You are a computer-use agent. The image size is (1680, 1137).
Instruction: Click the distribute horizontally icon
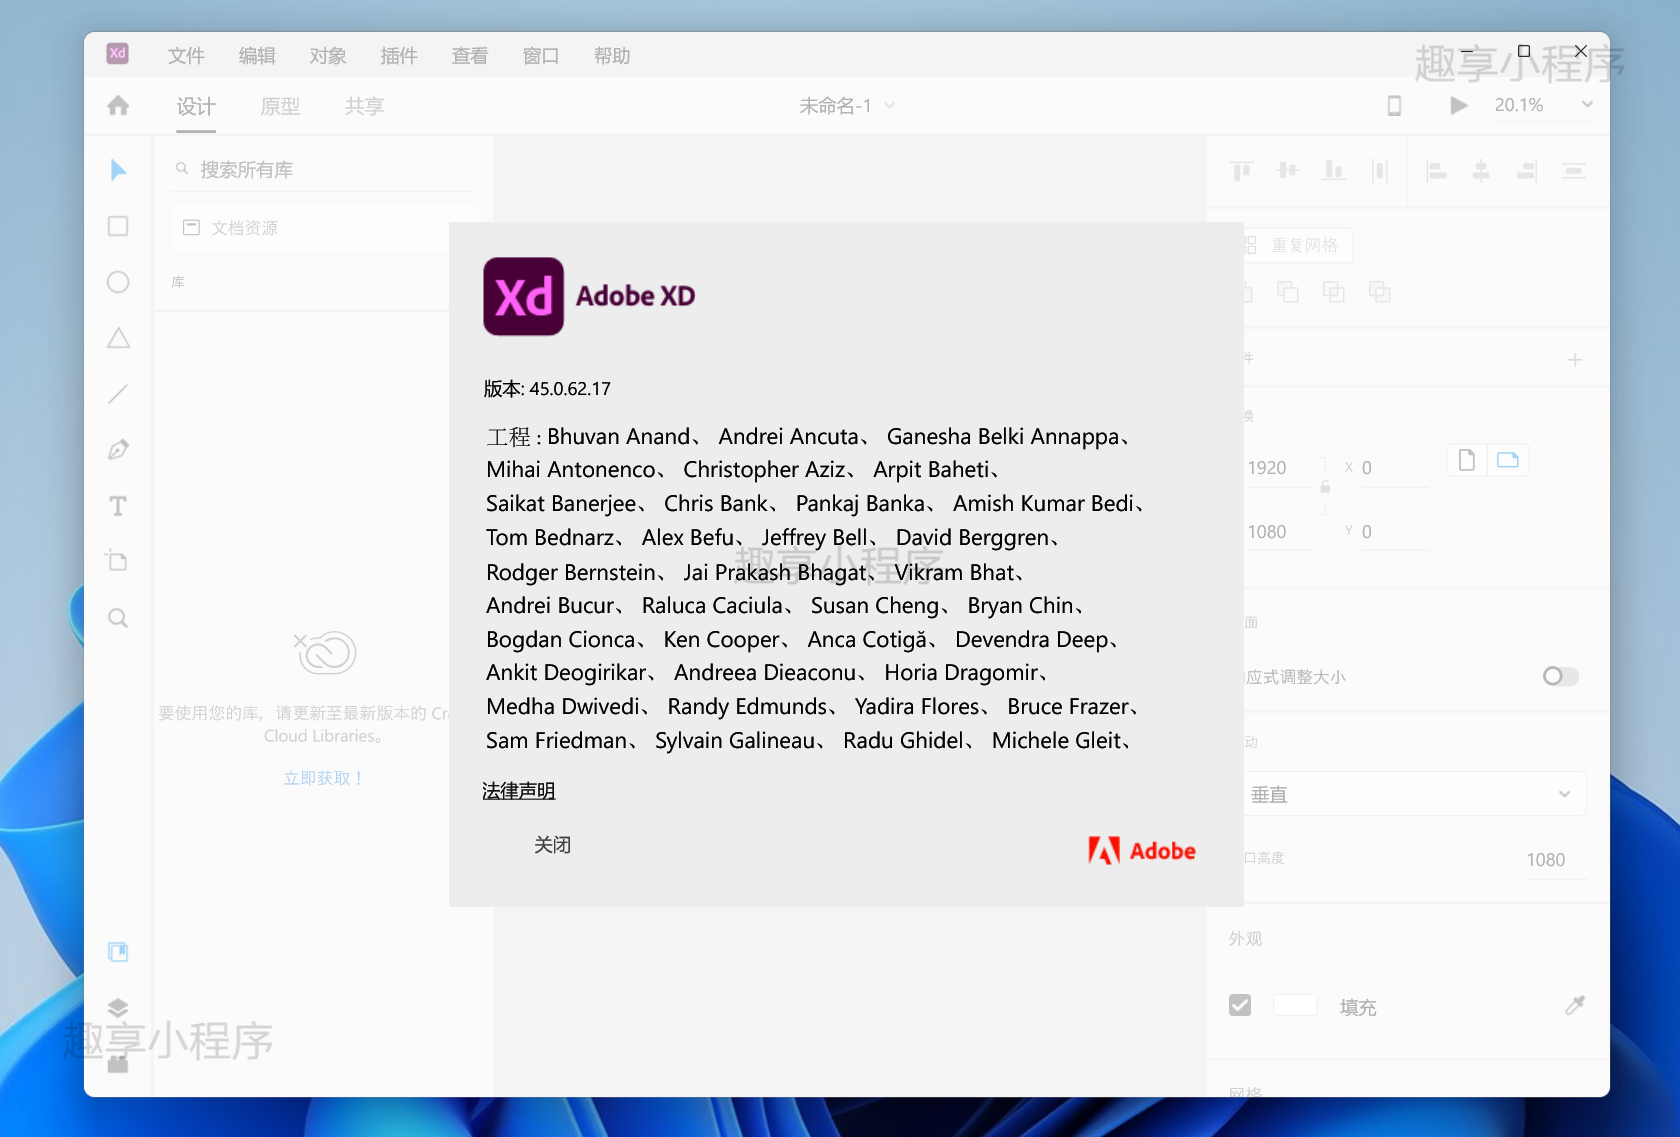point(1380,171)
